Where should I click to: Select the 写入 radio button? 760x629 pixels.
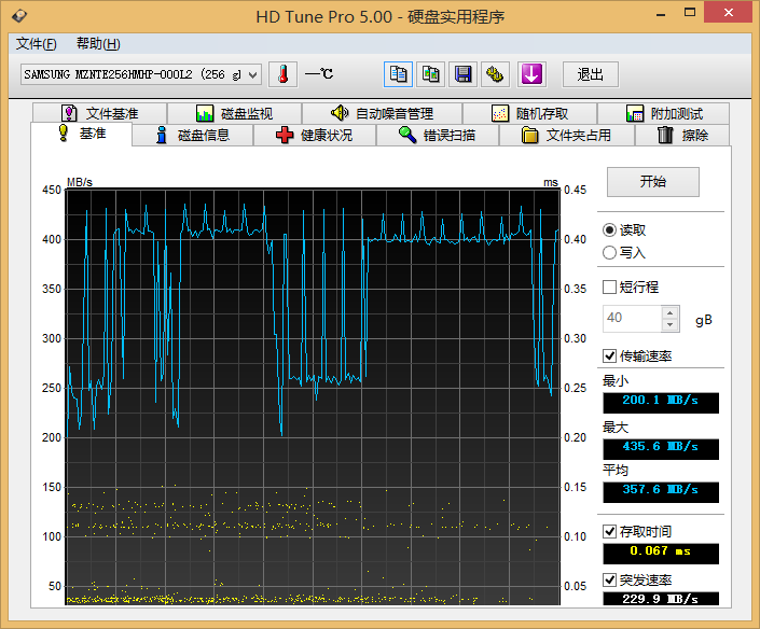coord(610,253)
